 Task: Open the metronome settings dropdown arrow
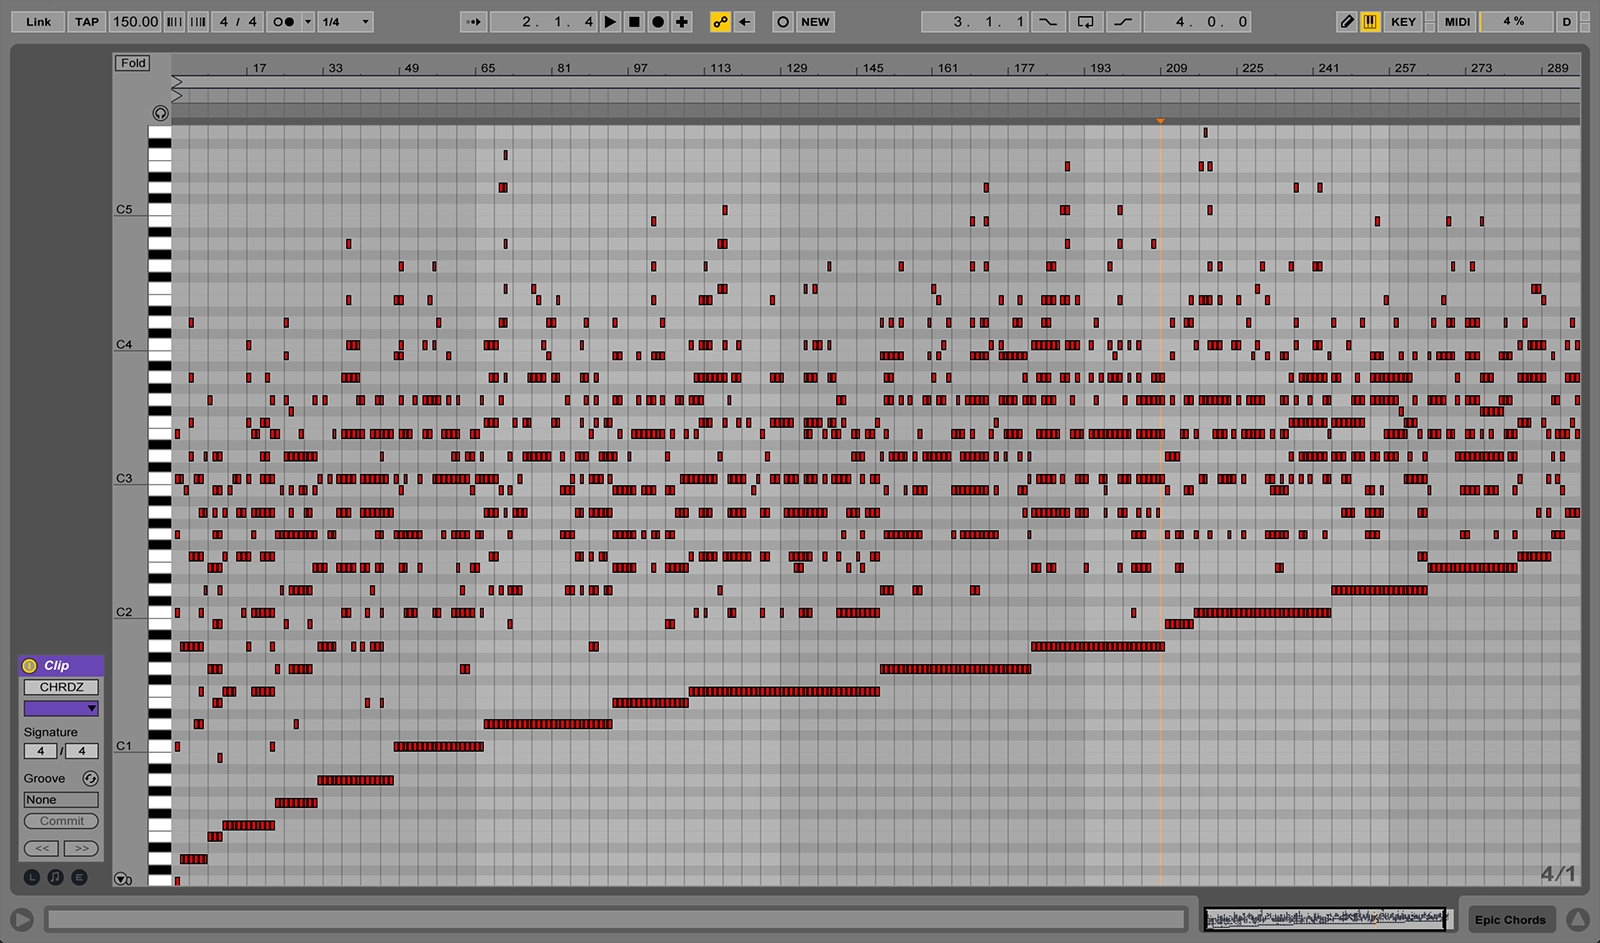pyautogui.click(x=308, y=22)
